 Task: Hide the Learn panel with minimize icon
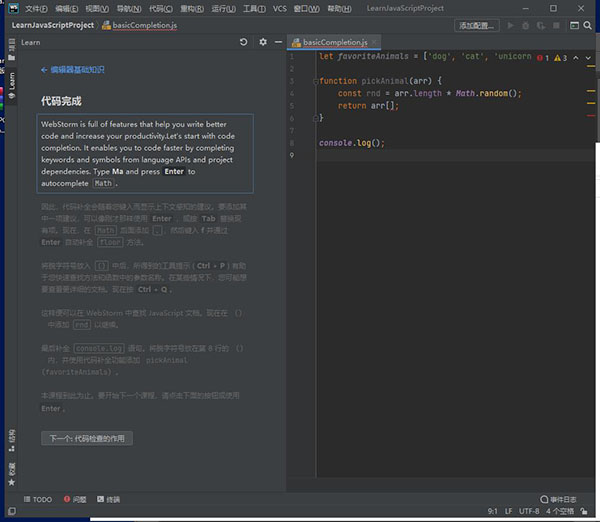(278, 43)
